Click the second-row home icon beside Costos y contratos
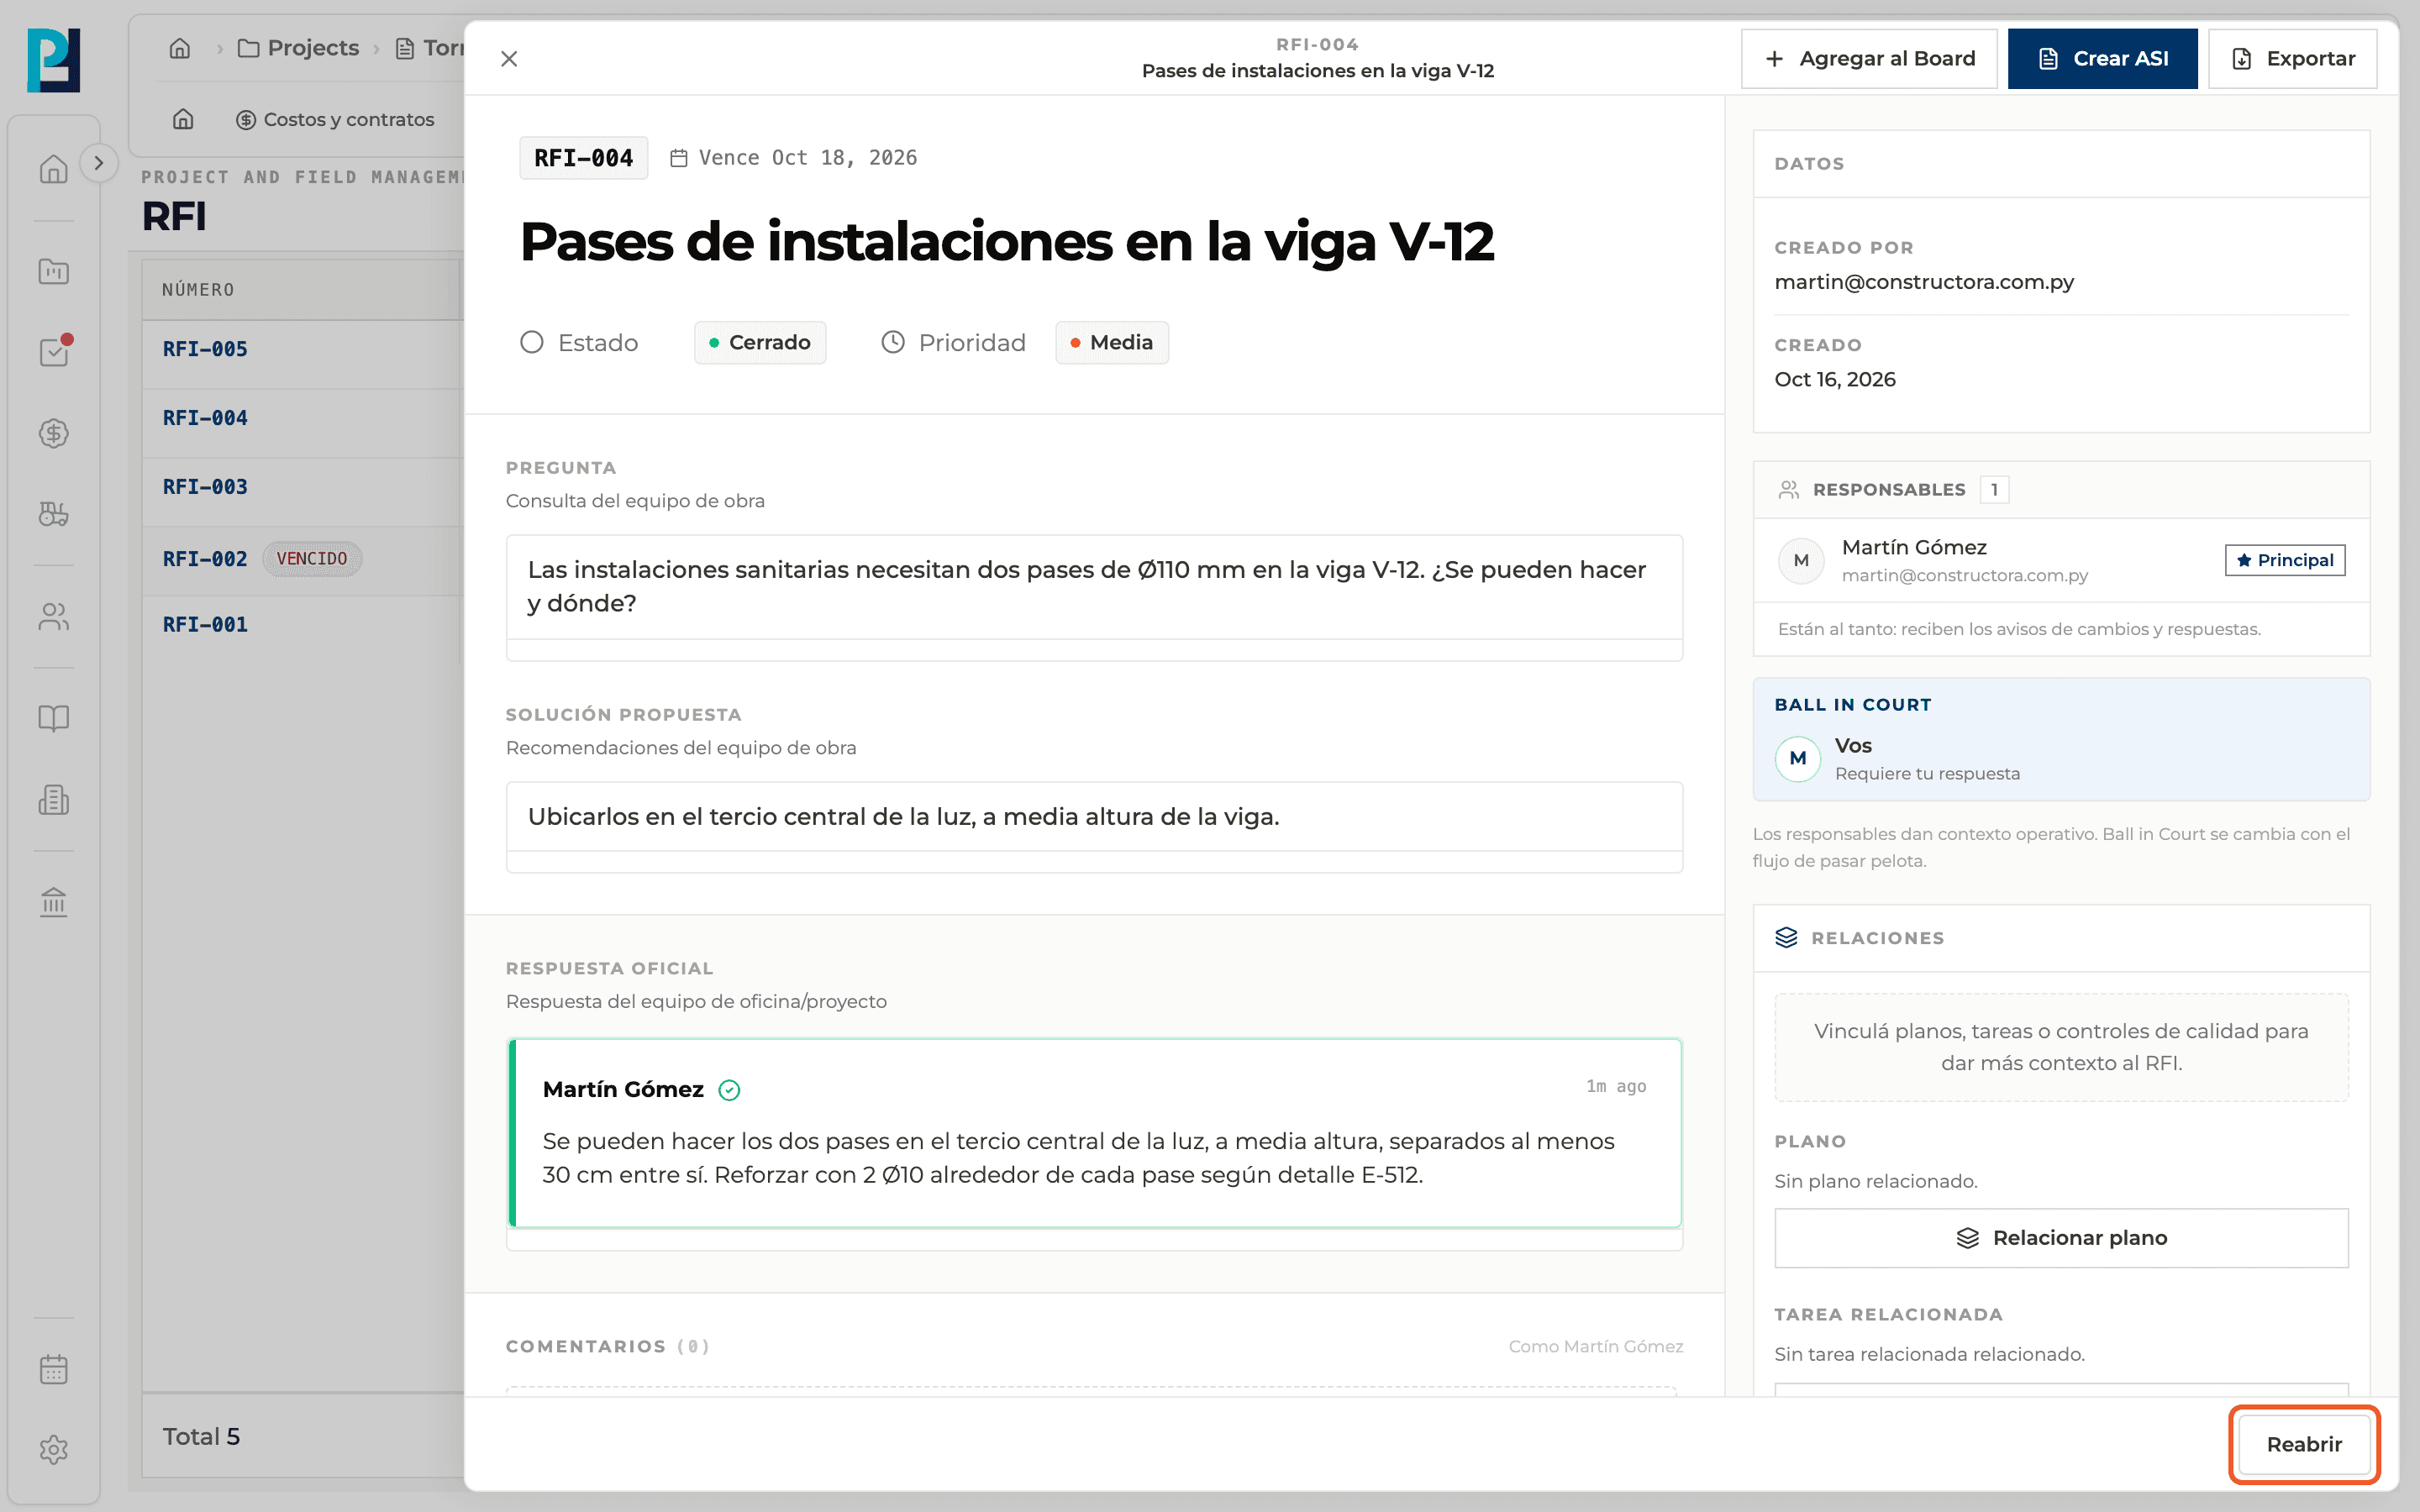Image resolution: width=2420 pixels, height=1512 pixels. pyautogui.click(x=183, y=119)
